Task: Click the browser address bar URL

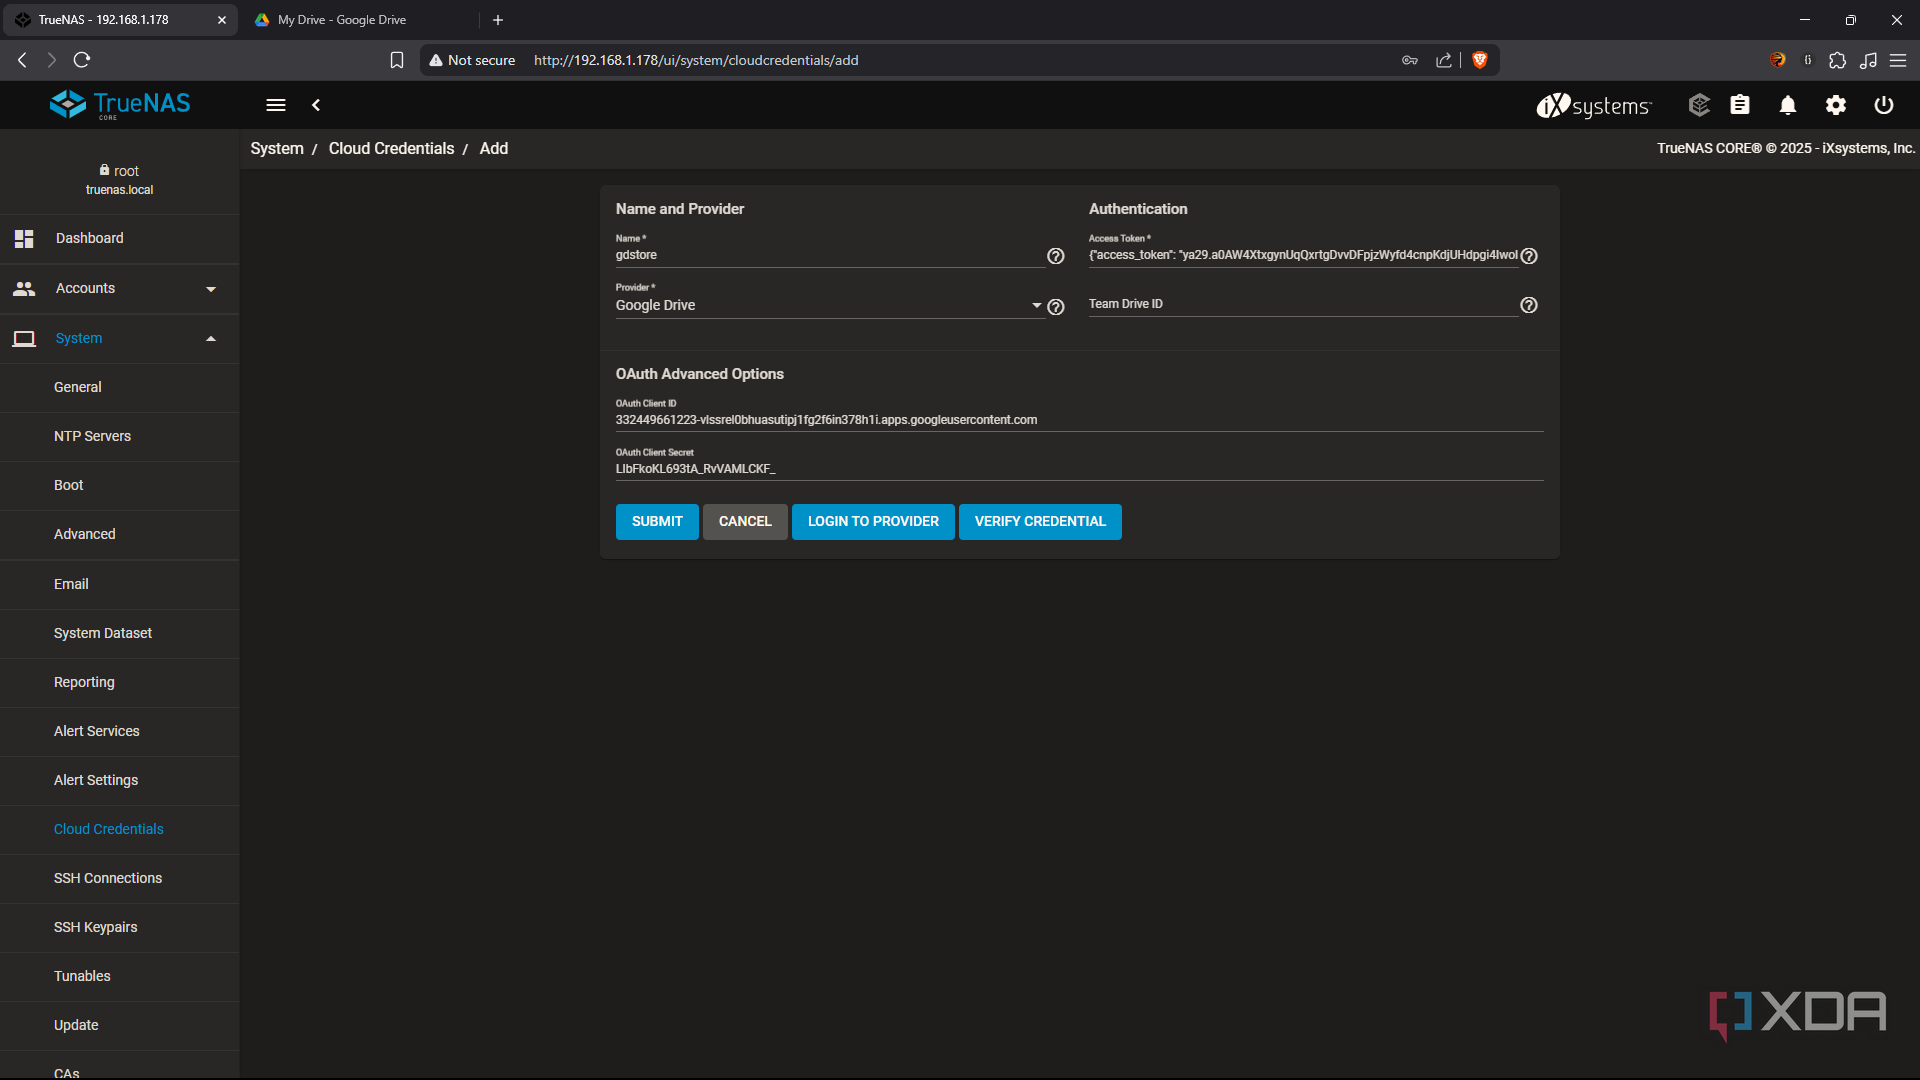Action: (x=696, y=60)
